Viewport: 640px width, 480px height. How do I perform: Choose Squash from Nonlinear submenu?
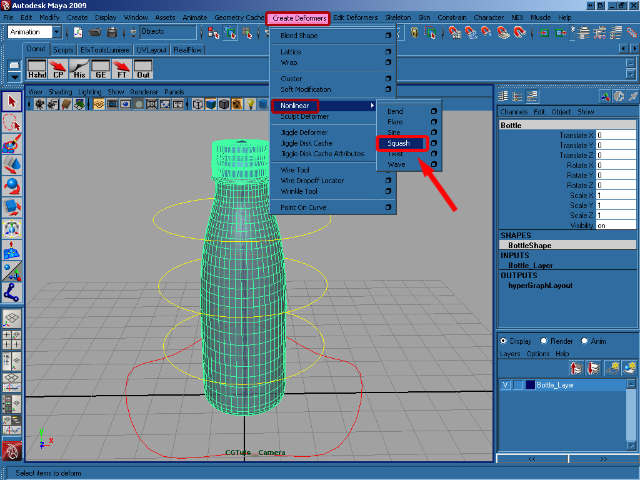[400, 143]
